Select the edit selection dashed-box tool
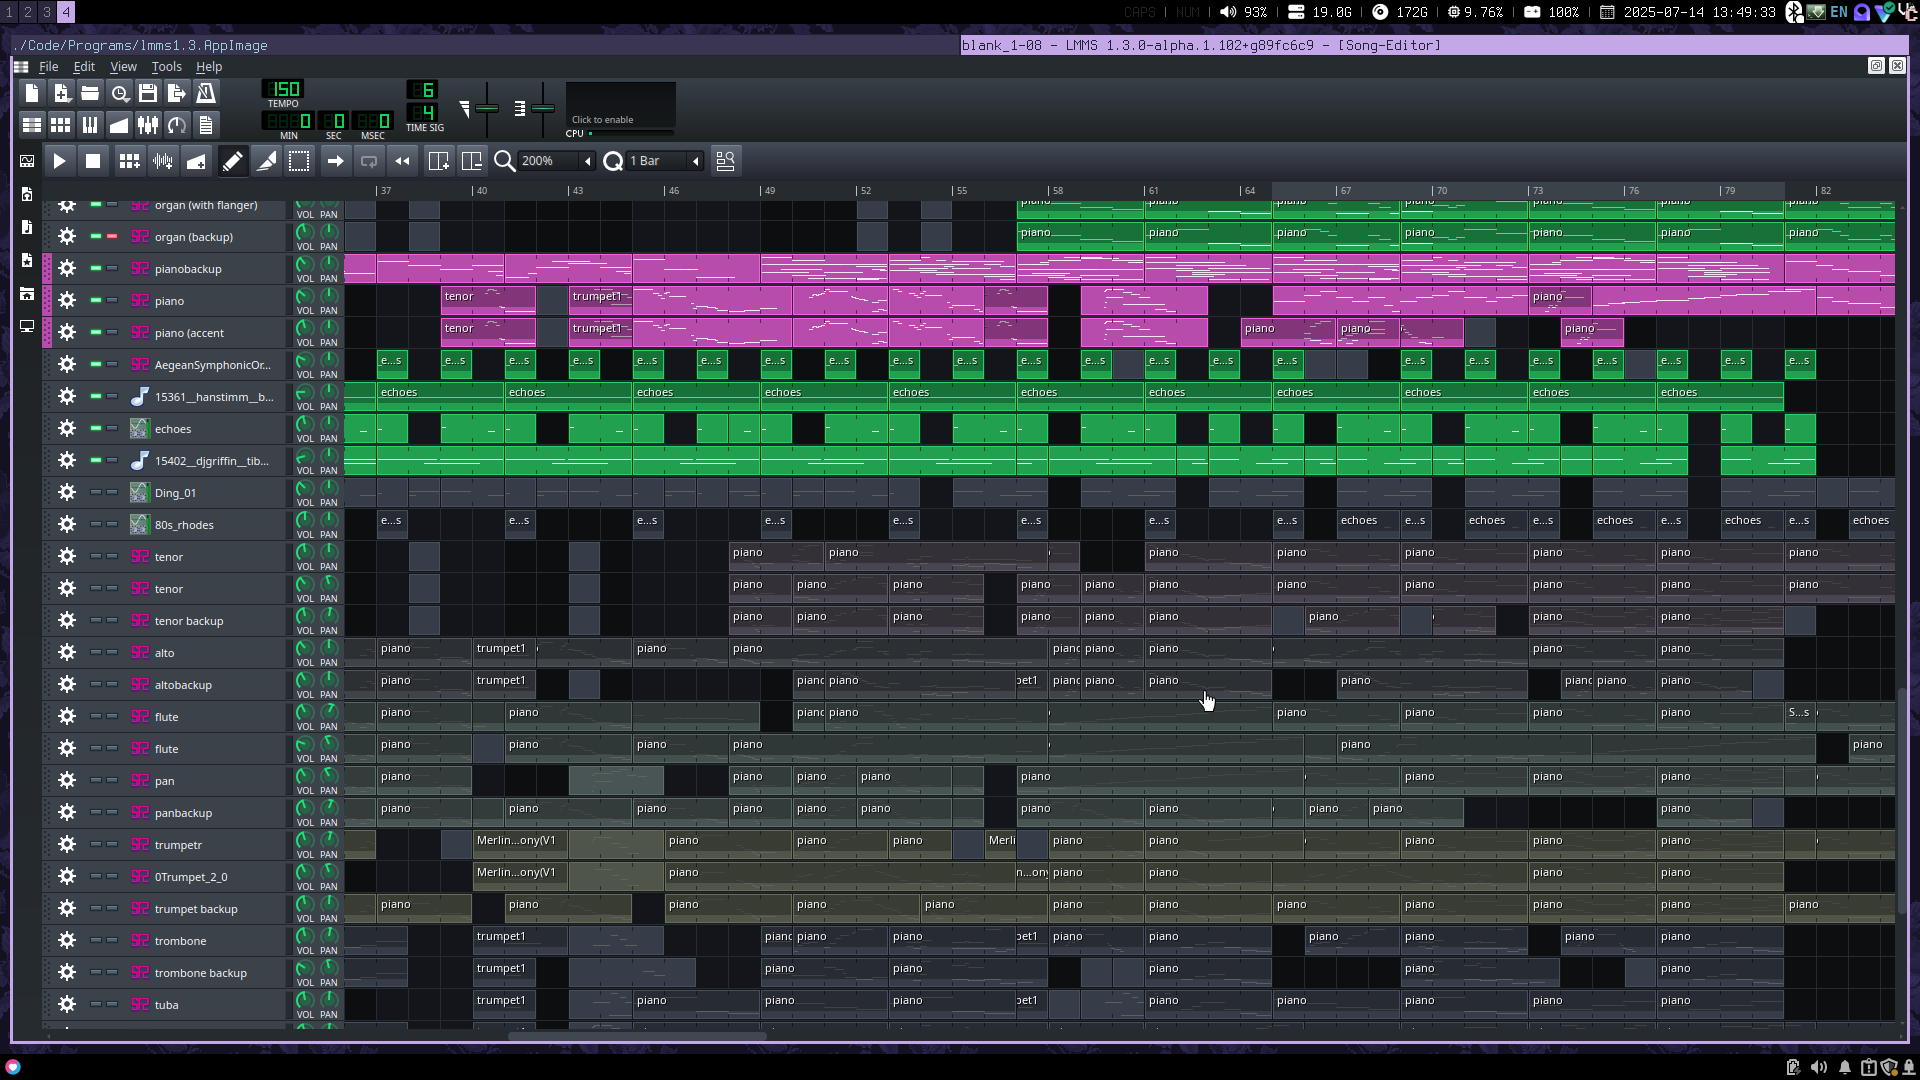The width and height of the screenshot is (1920, 1080). (x=299, y=161)
